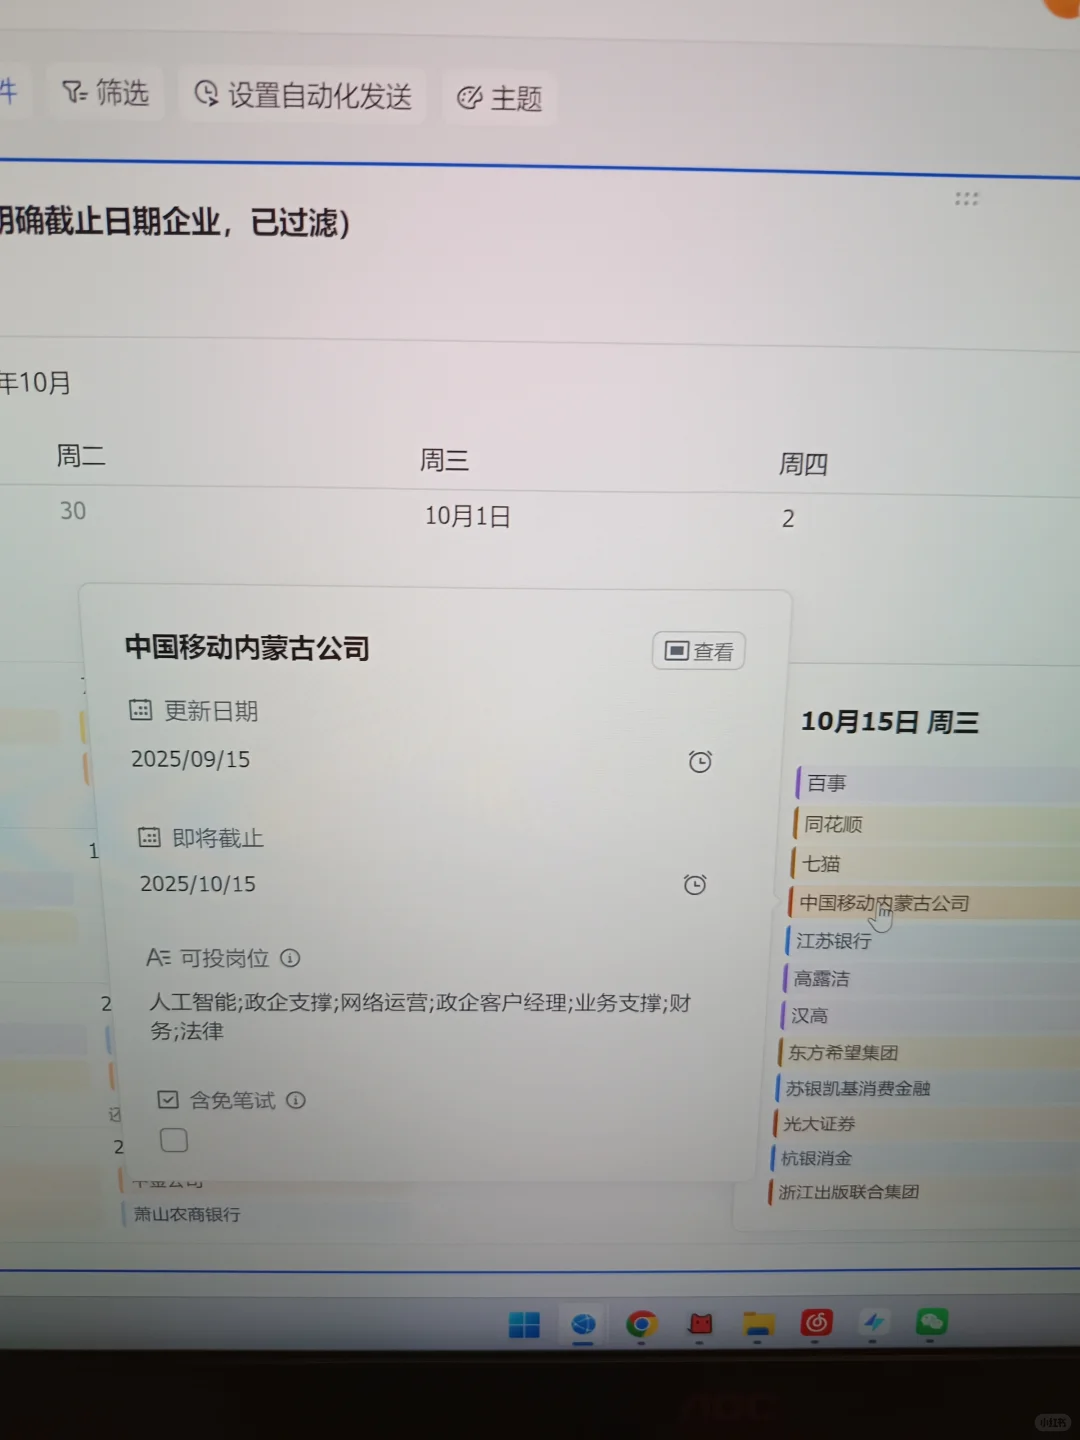
Task: Click the 中国移动内蒙古公司 card title
Action: click(x=247, y=648)
